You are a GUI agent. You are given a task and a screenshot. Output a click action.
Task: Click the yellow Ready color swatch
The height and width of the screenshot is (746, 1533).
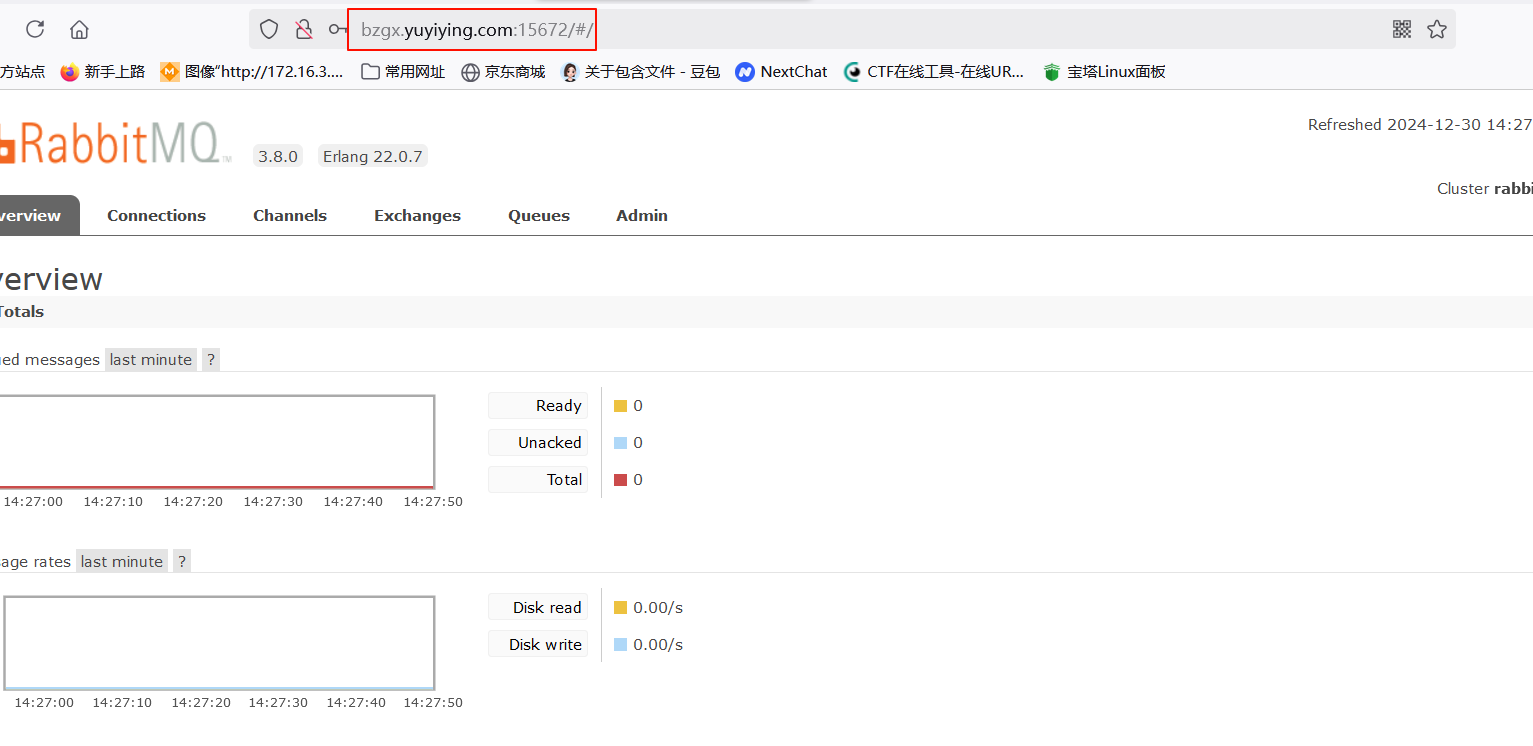point(620,406)
